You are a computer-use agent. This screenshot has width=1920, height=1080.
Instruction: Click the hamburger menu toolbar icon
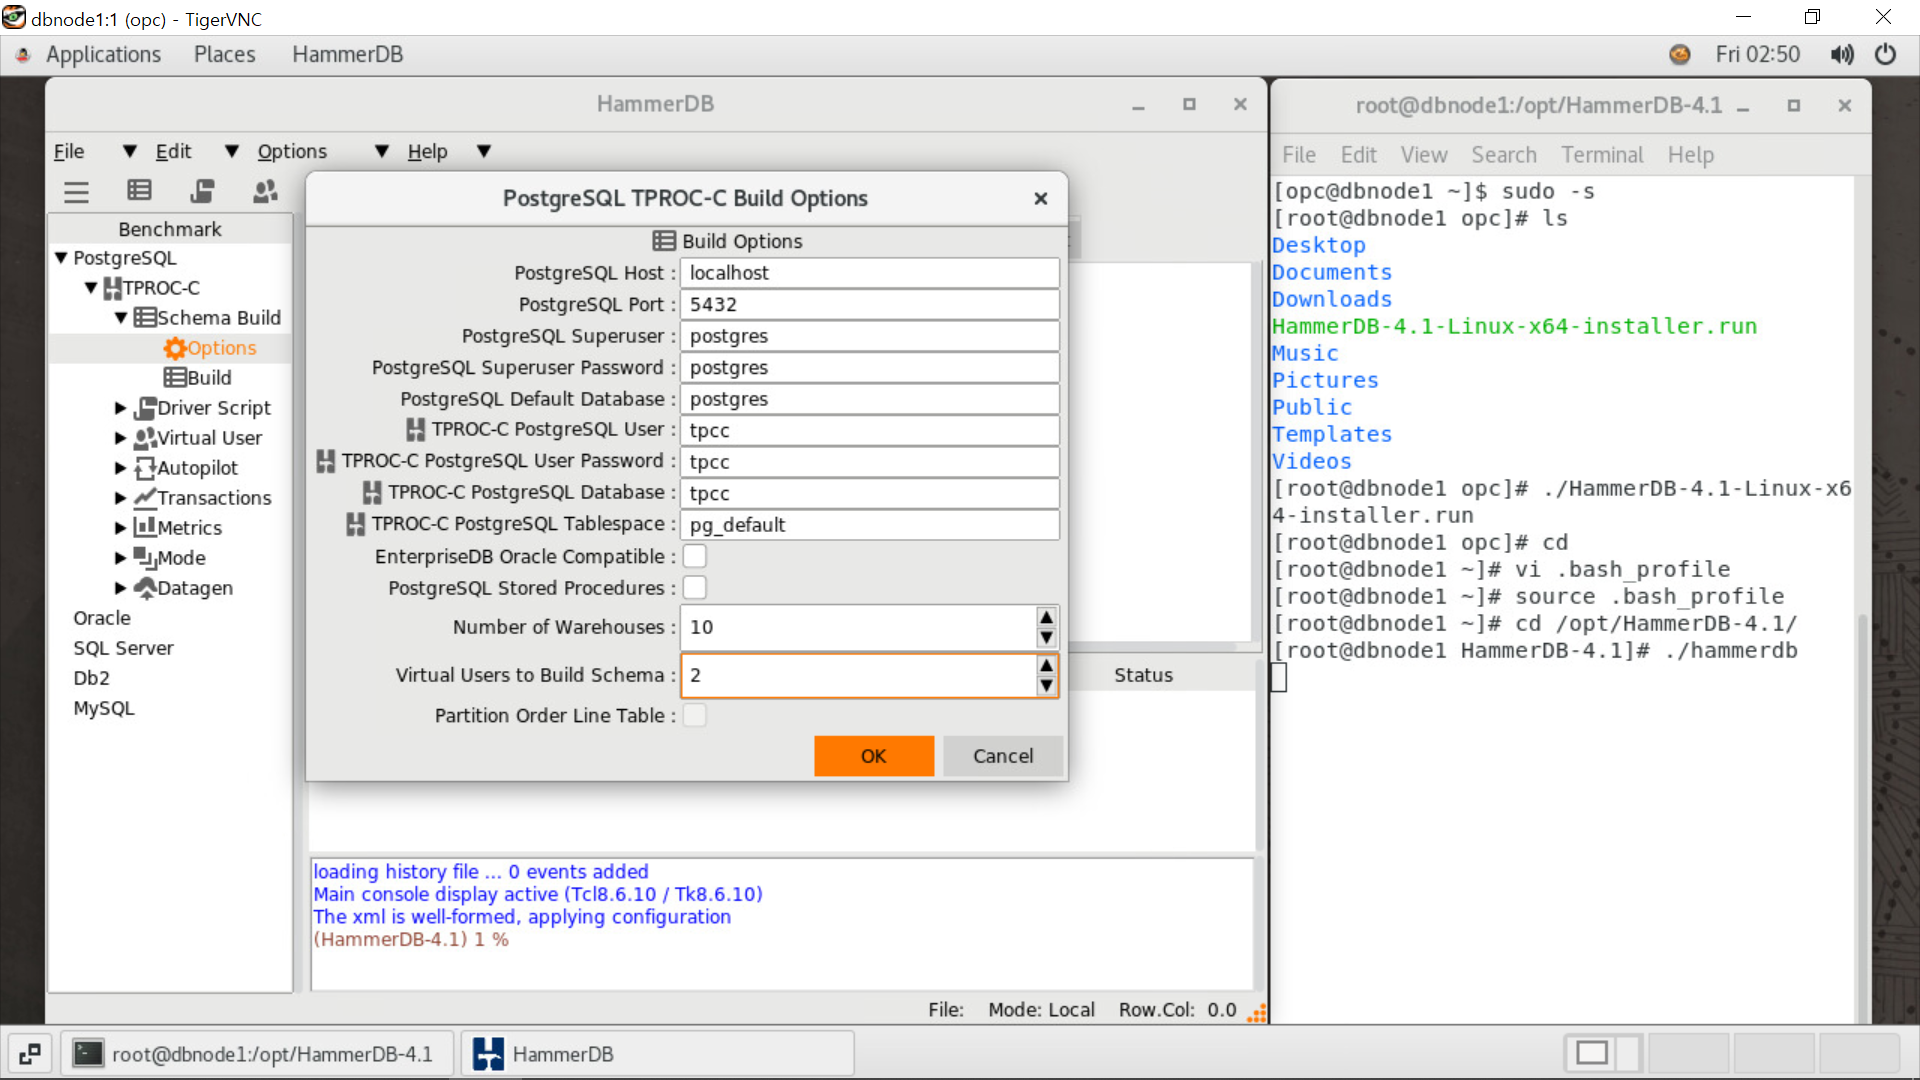pyautogui.click(x=76, y=191)
